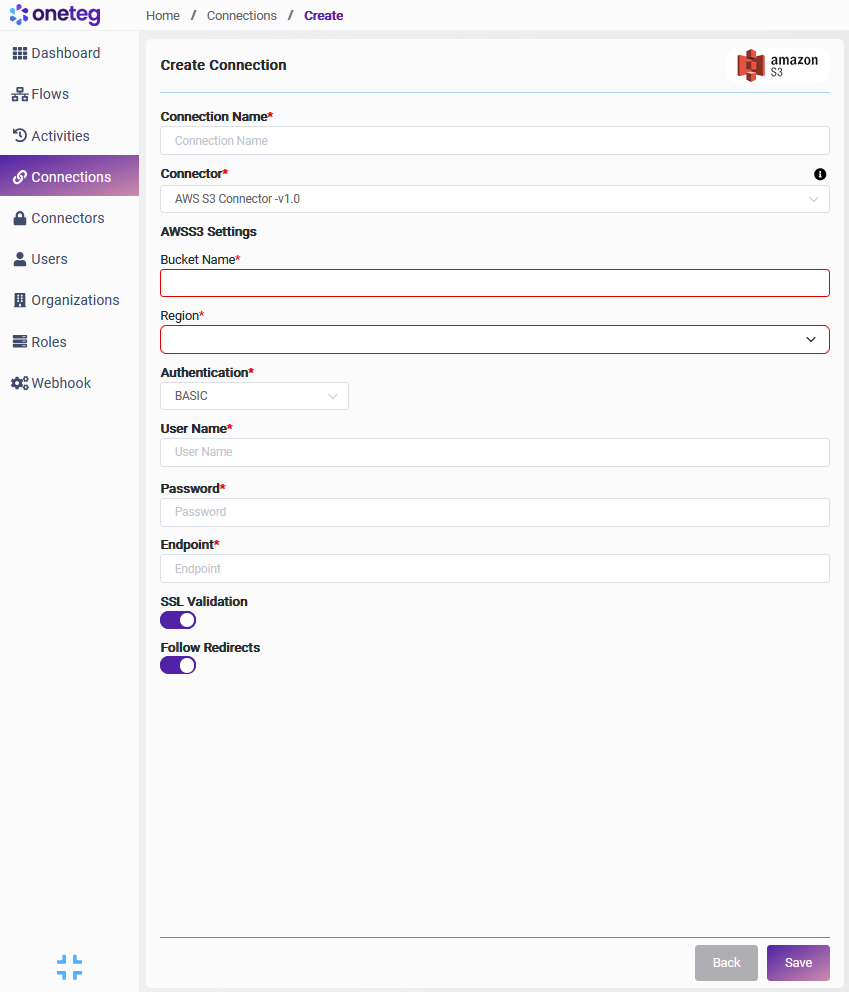The image size is (849, 992).
Task: Click the Organizations building icon
Action: [19, 300]
